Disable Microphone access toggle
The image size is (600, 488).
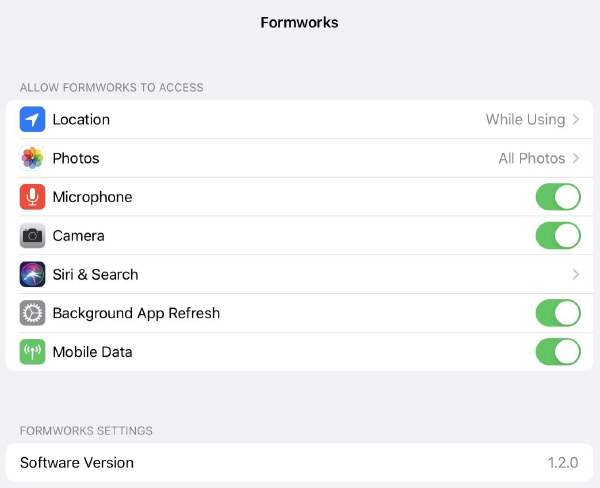(x=557, y=197)
